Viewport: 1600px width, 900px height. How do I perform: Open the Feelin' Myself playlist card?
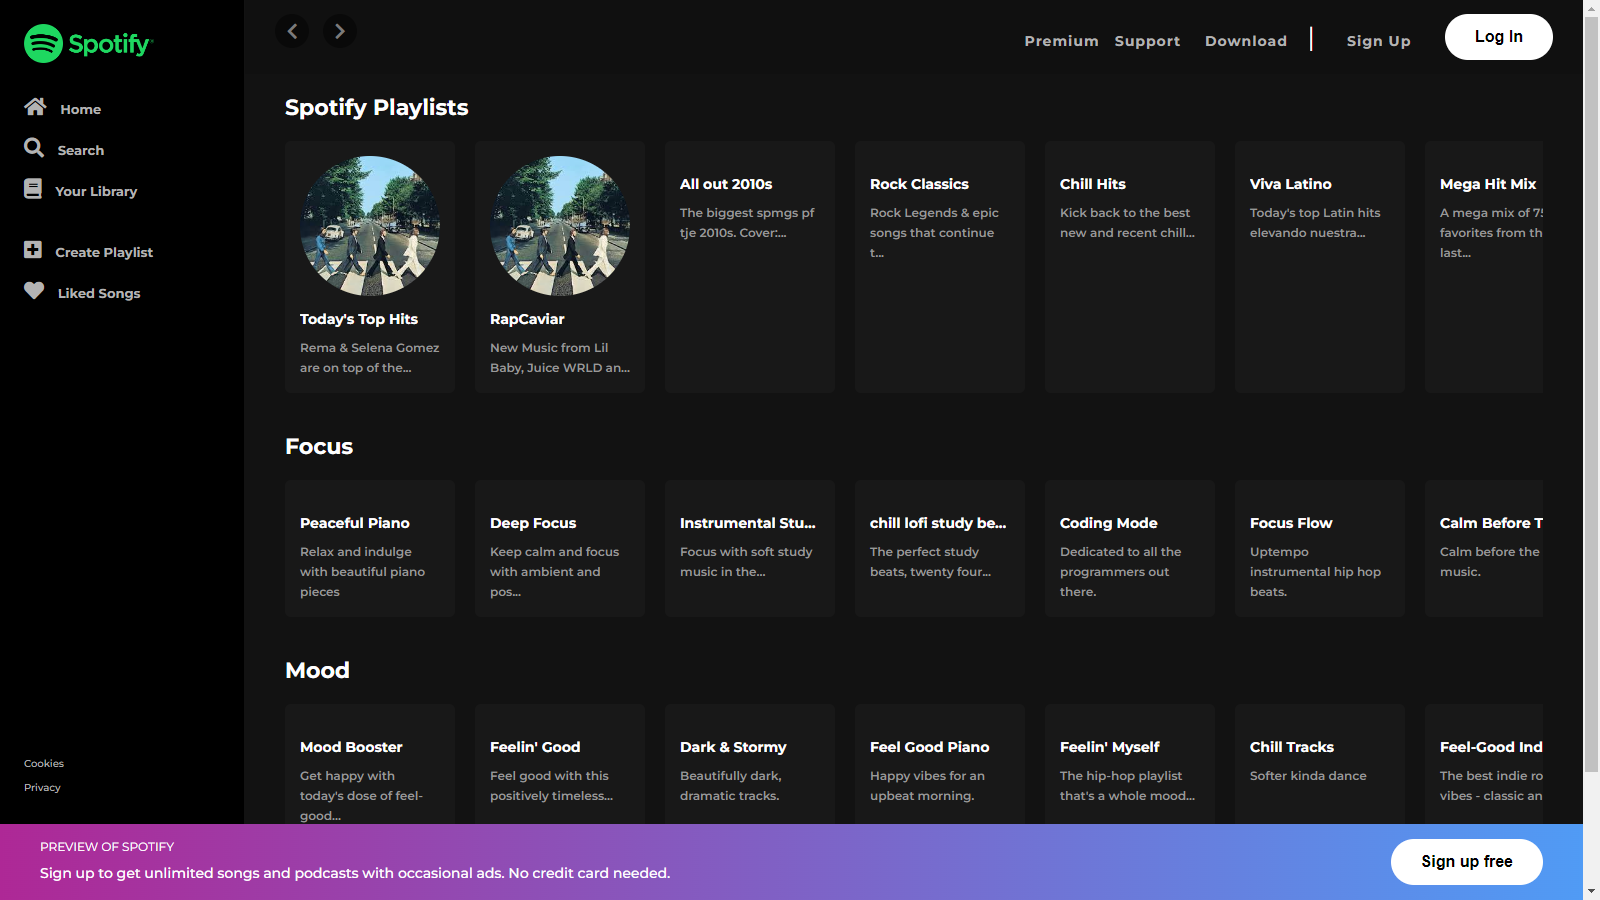1130,764
